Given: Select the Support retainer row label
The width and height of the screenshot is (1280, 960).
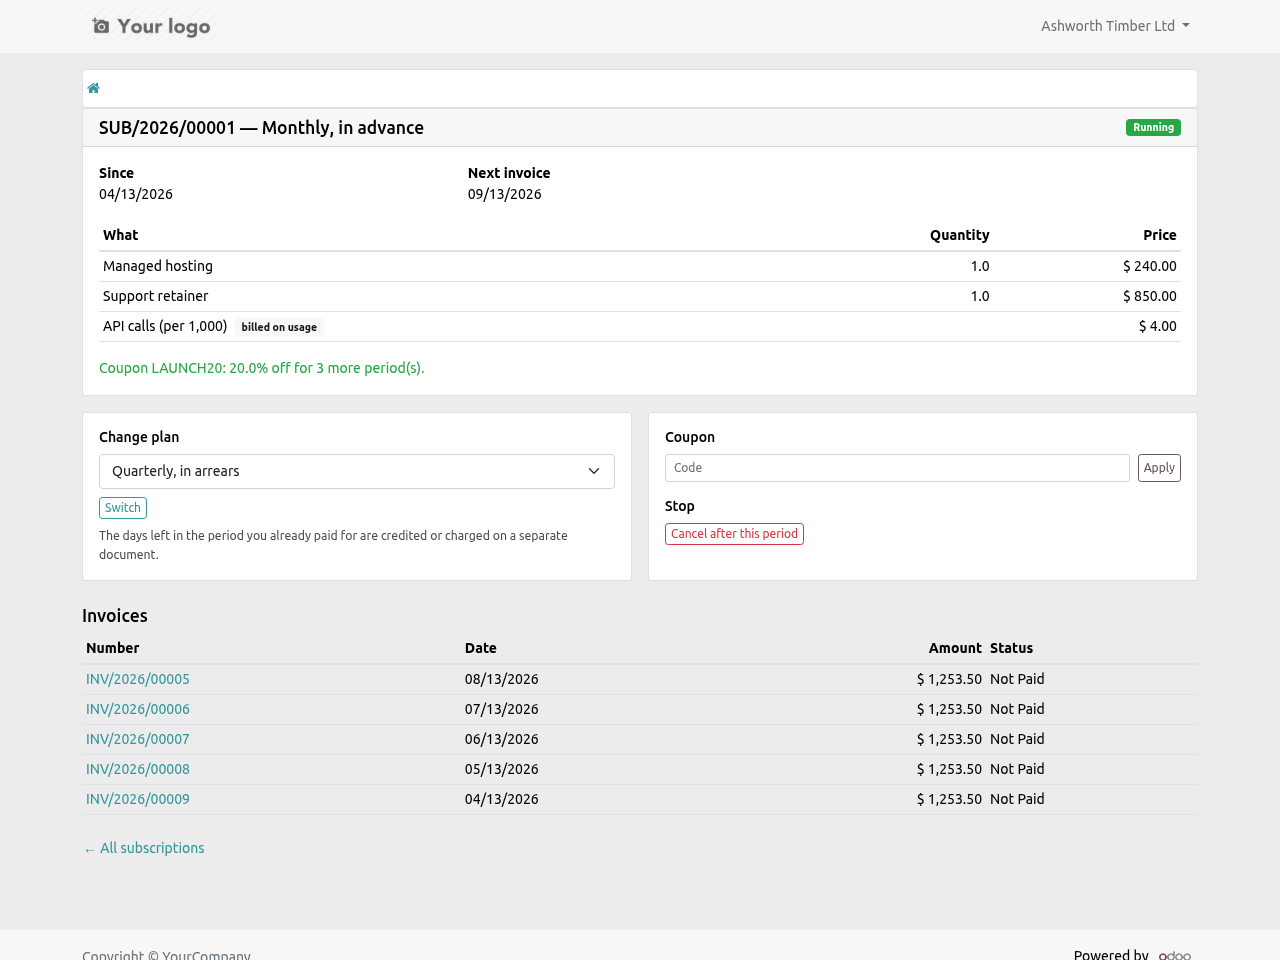Looking at the screenshot, I should coord(156,296).
